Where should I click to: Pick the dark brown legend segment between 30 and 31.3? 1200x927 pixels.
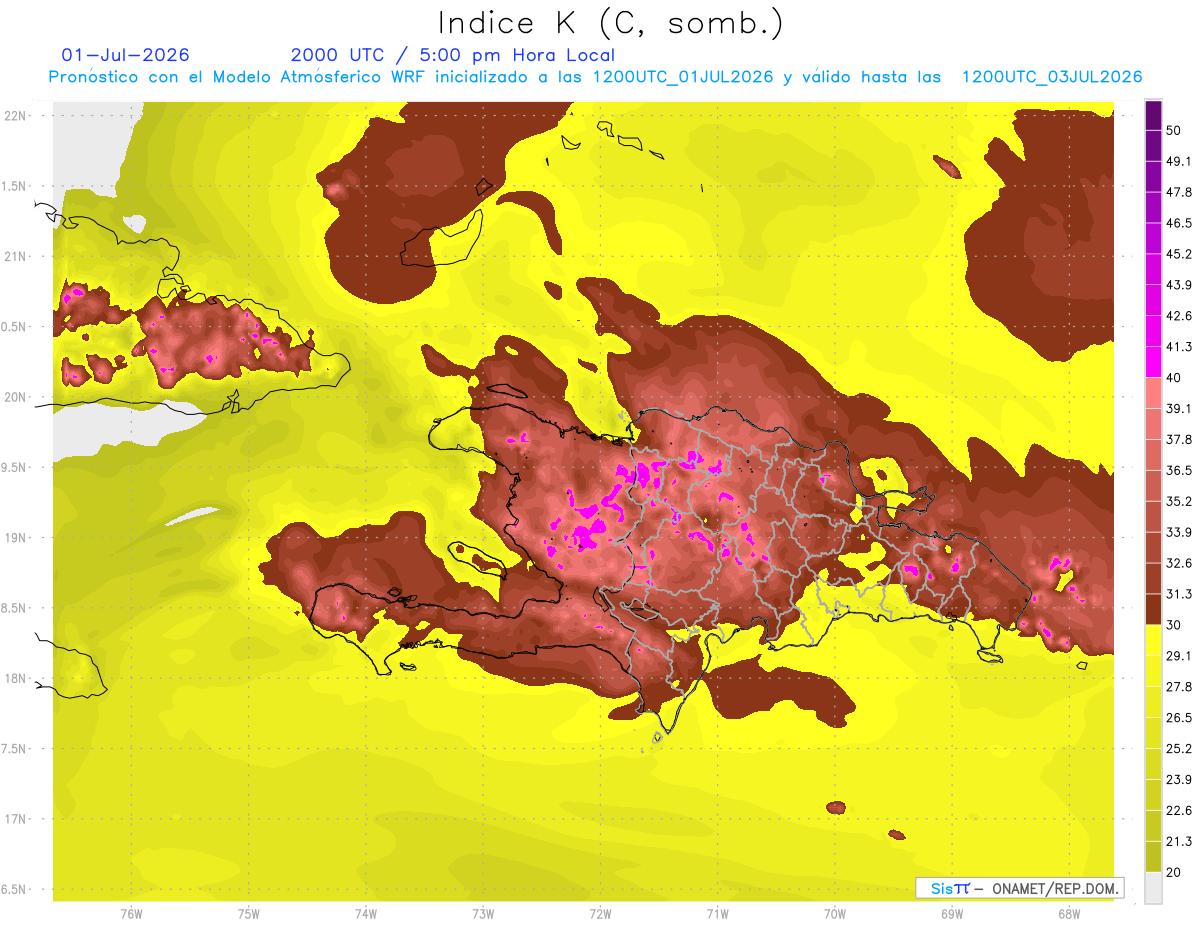[1153, 609]
